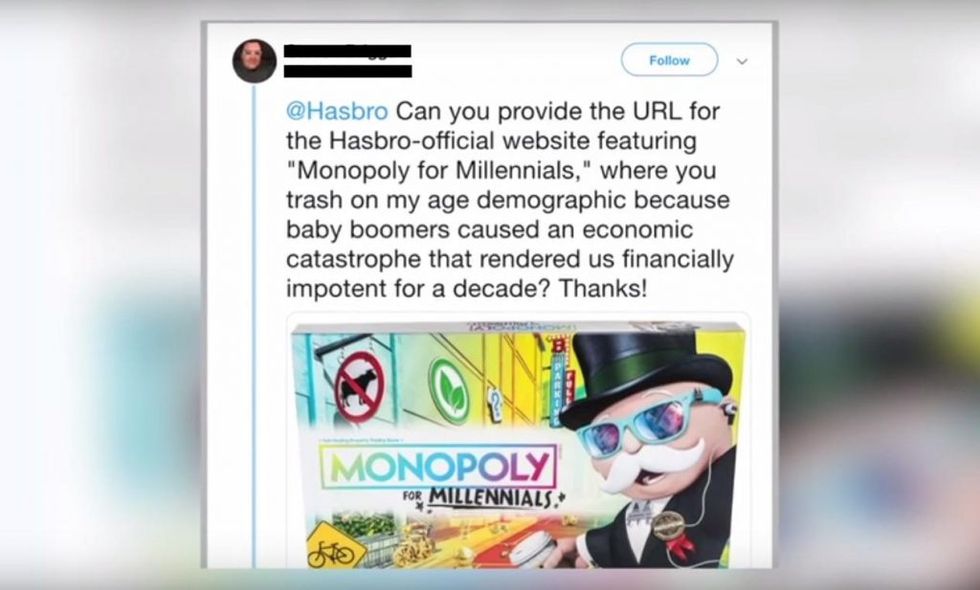
Task: Open the @Hasbro mention link
Action: point(337,111)
